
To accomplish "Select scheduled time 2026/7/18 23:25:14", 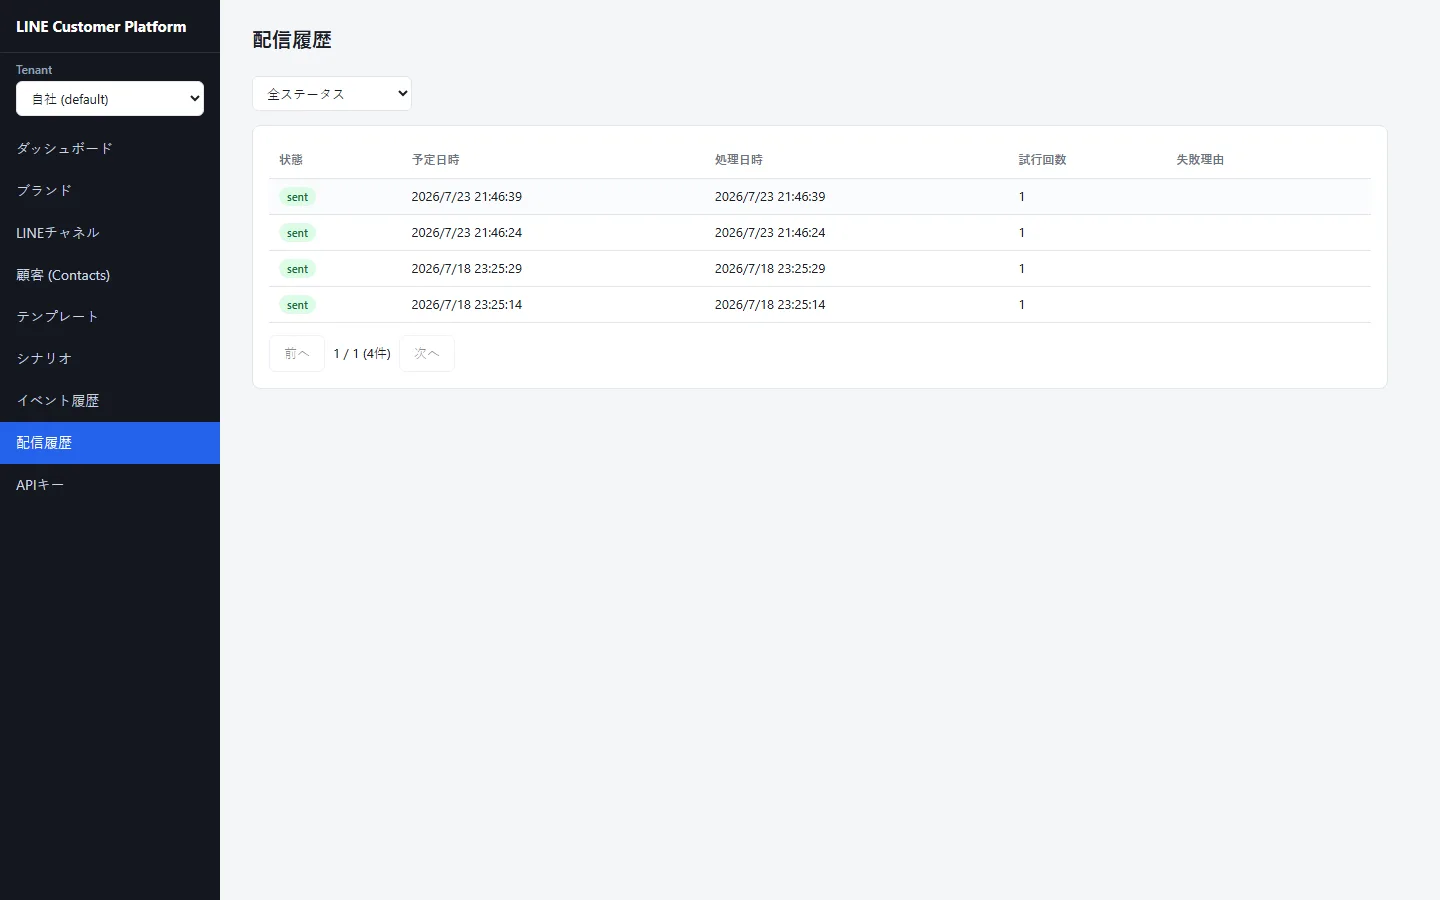I will click(x=467, y=305).
